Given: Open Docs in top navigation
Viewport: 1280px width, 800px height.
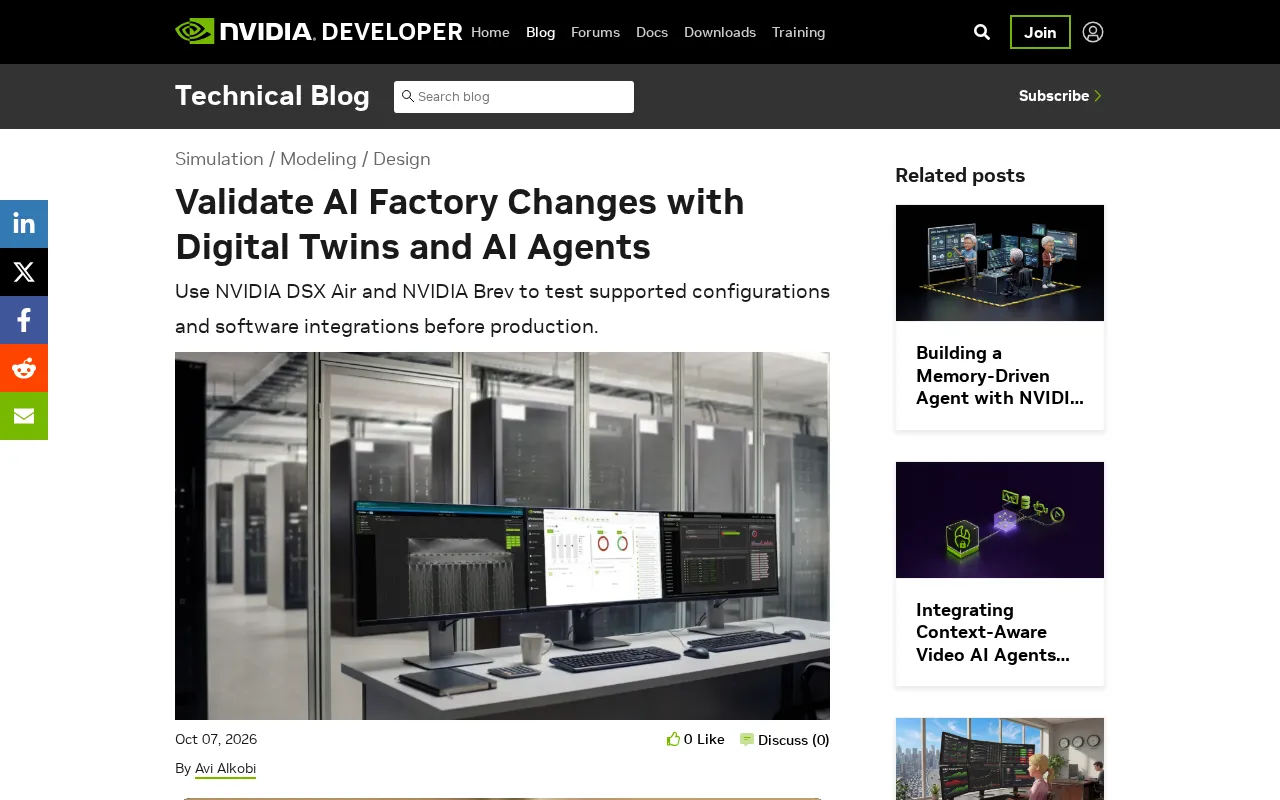Looking at the screenshot, I should [652, 32].
